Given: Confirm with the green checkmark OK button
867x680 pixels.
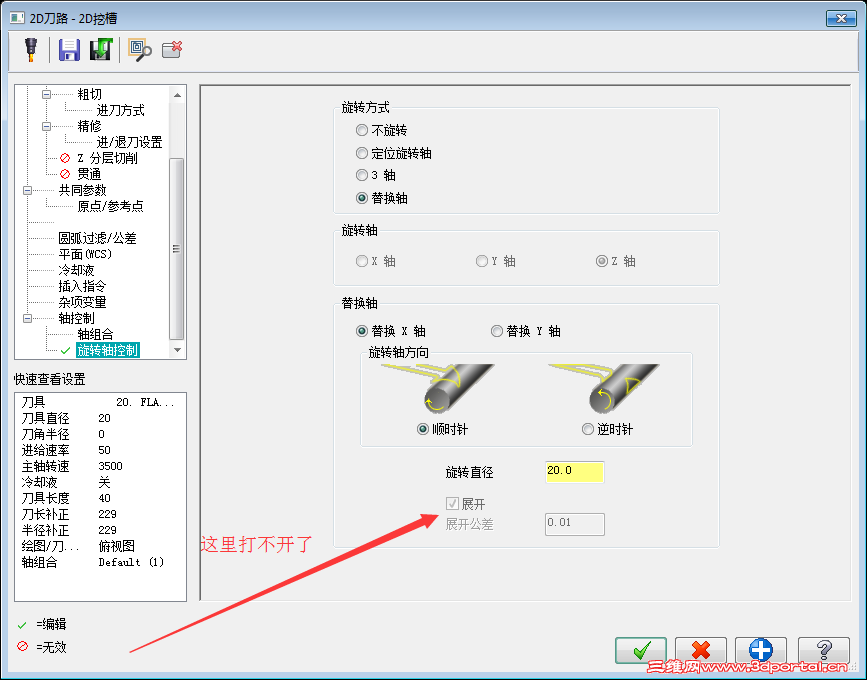Looking at the screenshot, I should coord(641,650).
